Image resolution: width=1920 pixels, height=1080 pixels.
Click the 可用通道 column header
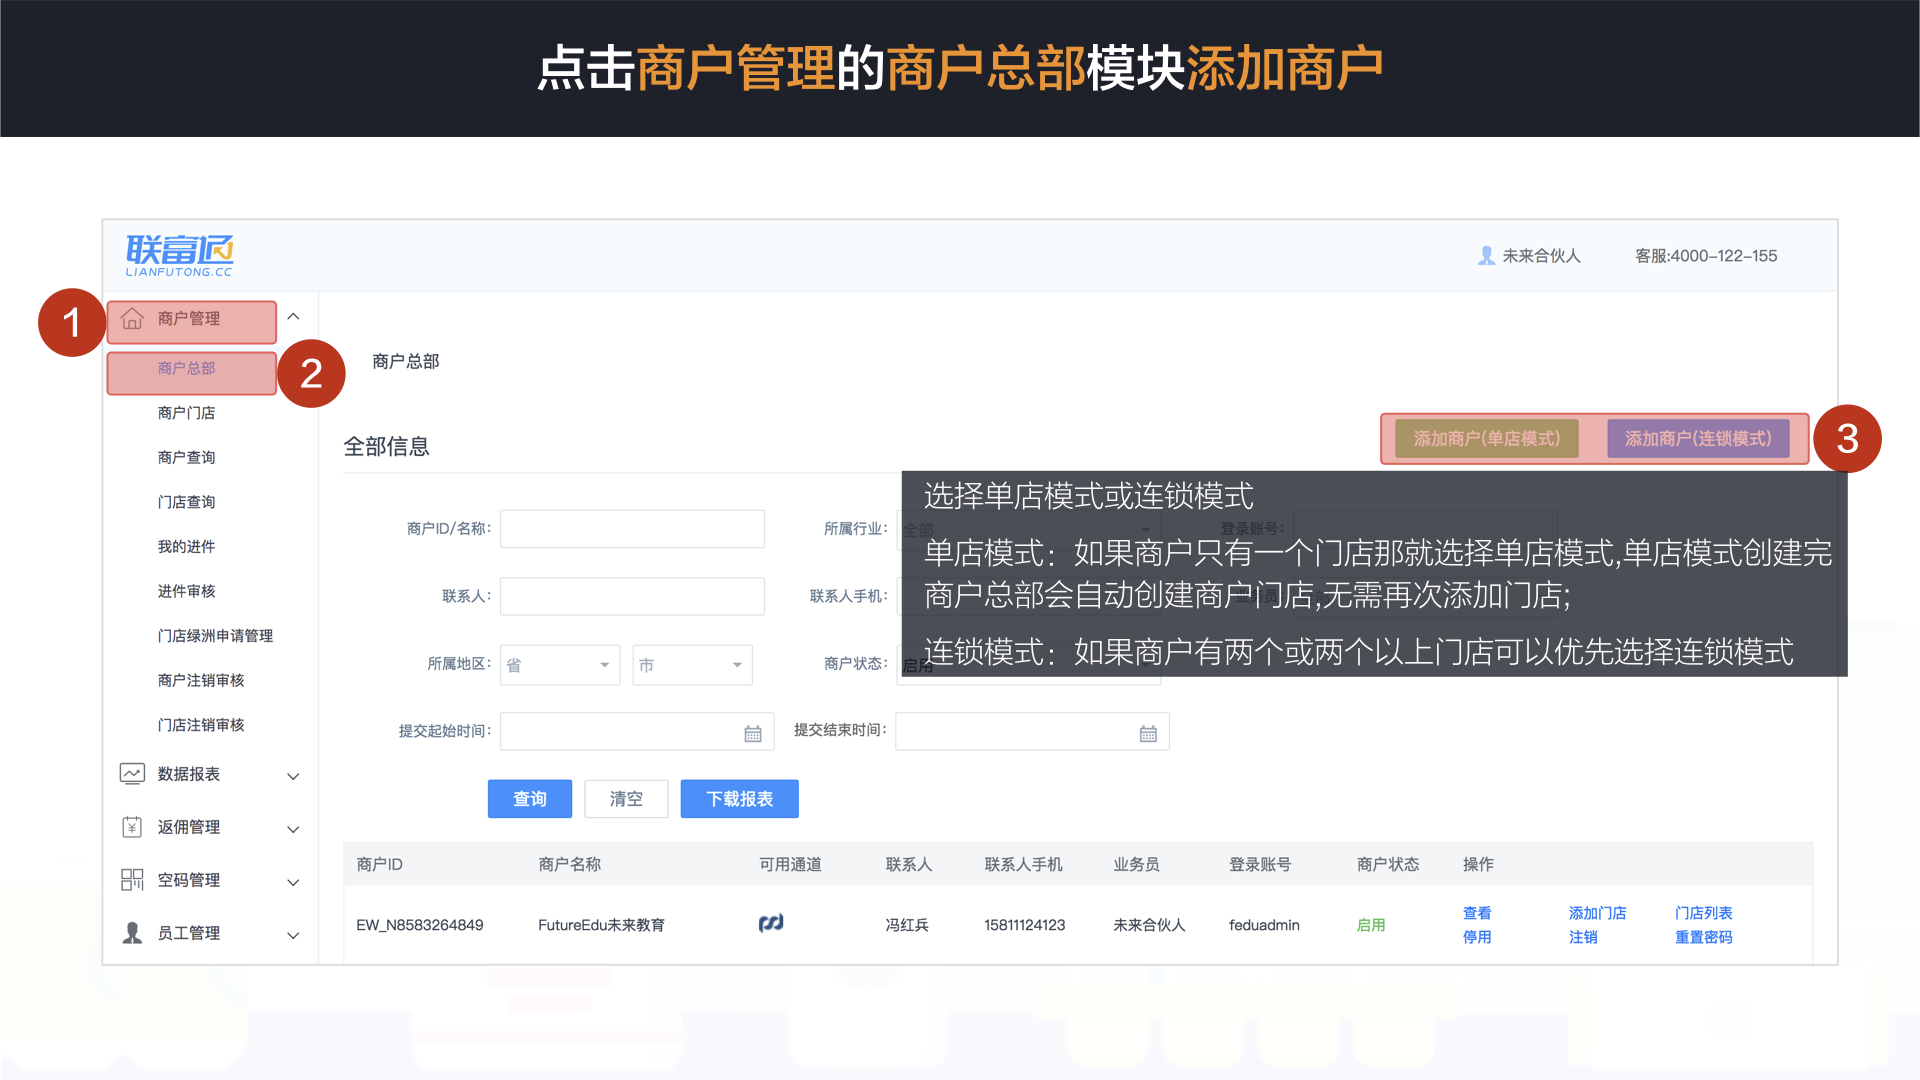click(790, 864)
